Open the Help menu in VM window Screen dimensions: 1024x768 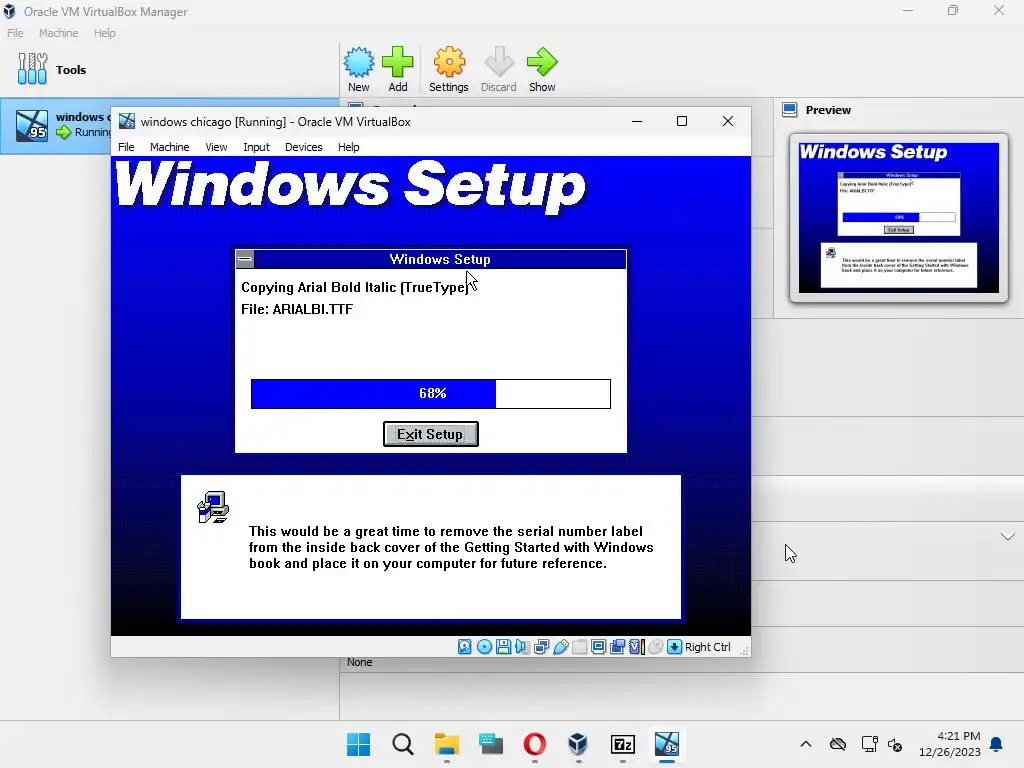pyautogui.click(x=348, y=147)
